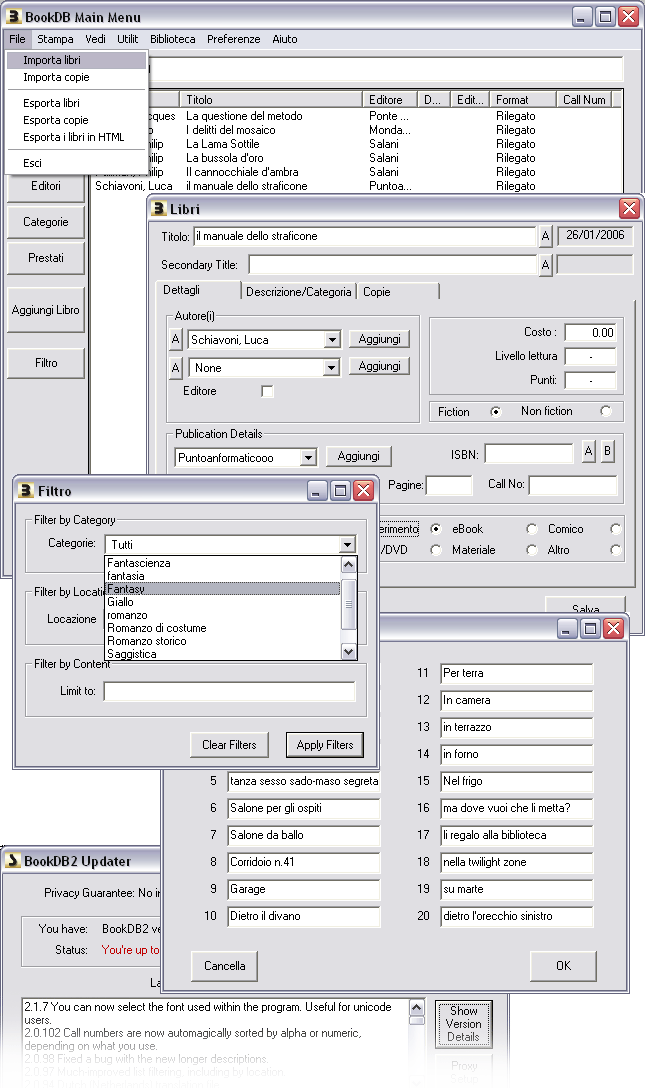Click the Limit to text field
645x1088 pixels.
coord(229,692)
